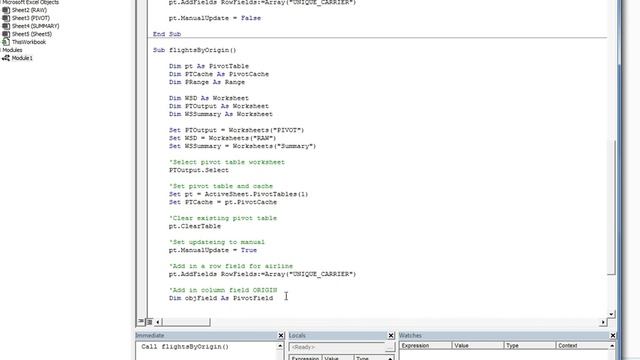Click code horizontal scrollbar left arrow

tap(158, 322)
